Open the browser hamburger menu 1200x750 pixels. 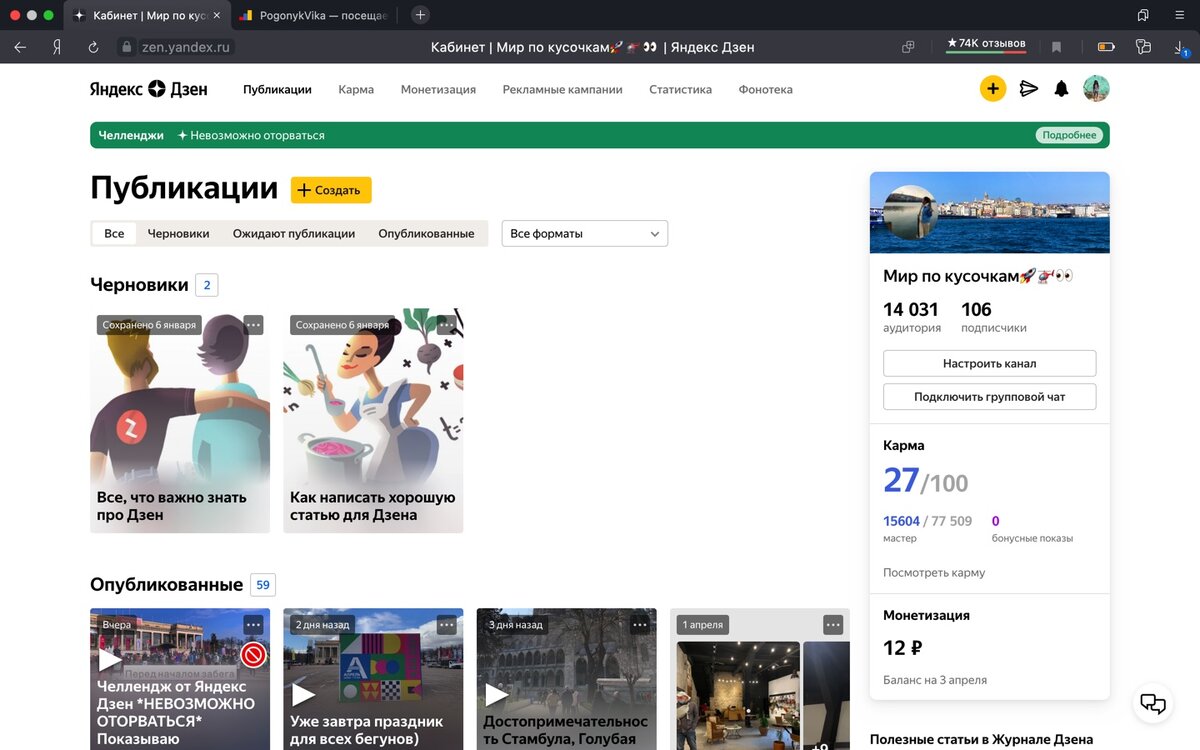tap(1179, 15)
